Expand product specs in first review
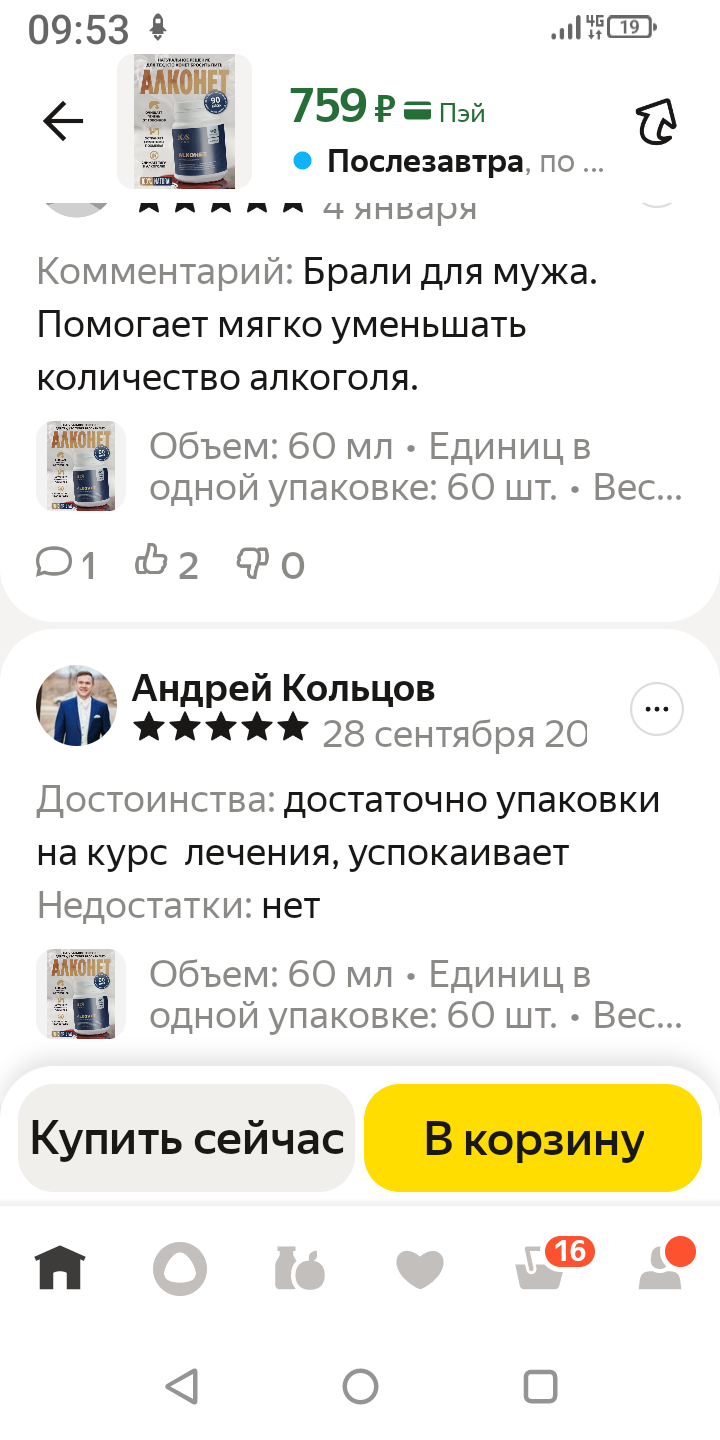 [415, 467]
